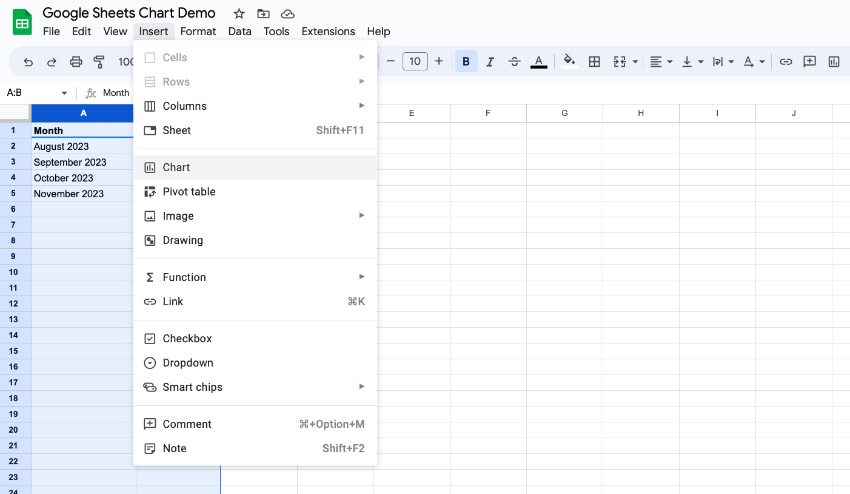Insert a new Sheet from menu
850x494 pixels.
(x=255, y=130)
